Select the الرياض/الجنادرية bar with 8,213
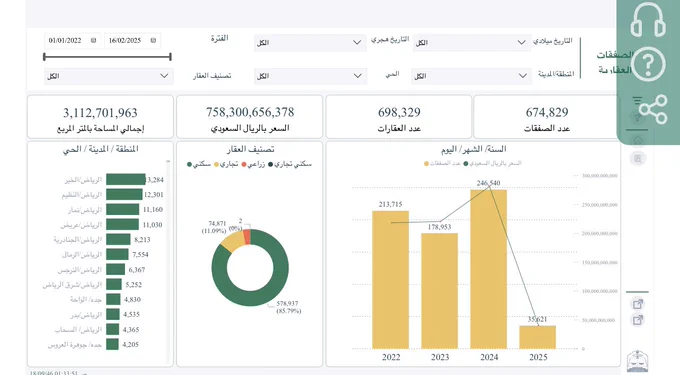The height and width of the screenshot is (375, 680). (x=118, y=239)
